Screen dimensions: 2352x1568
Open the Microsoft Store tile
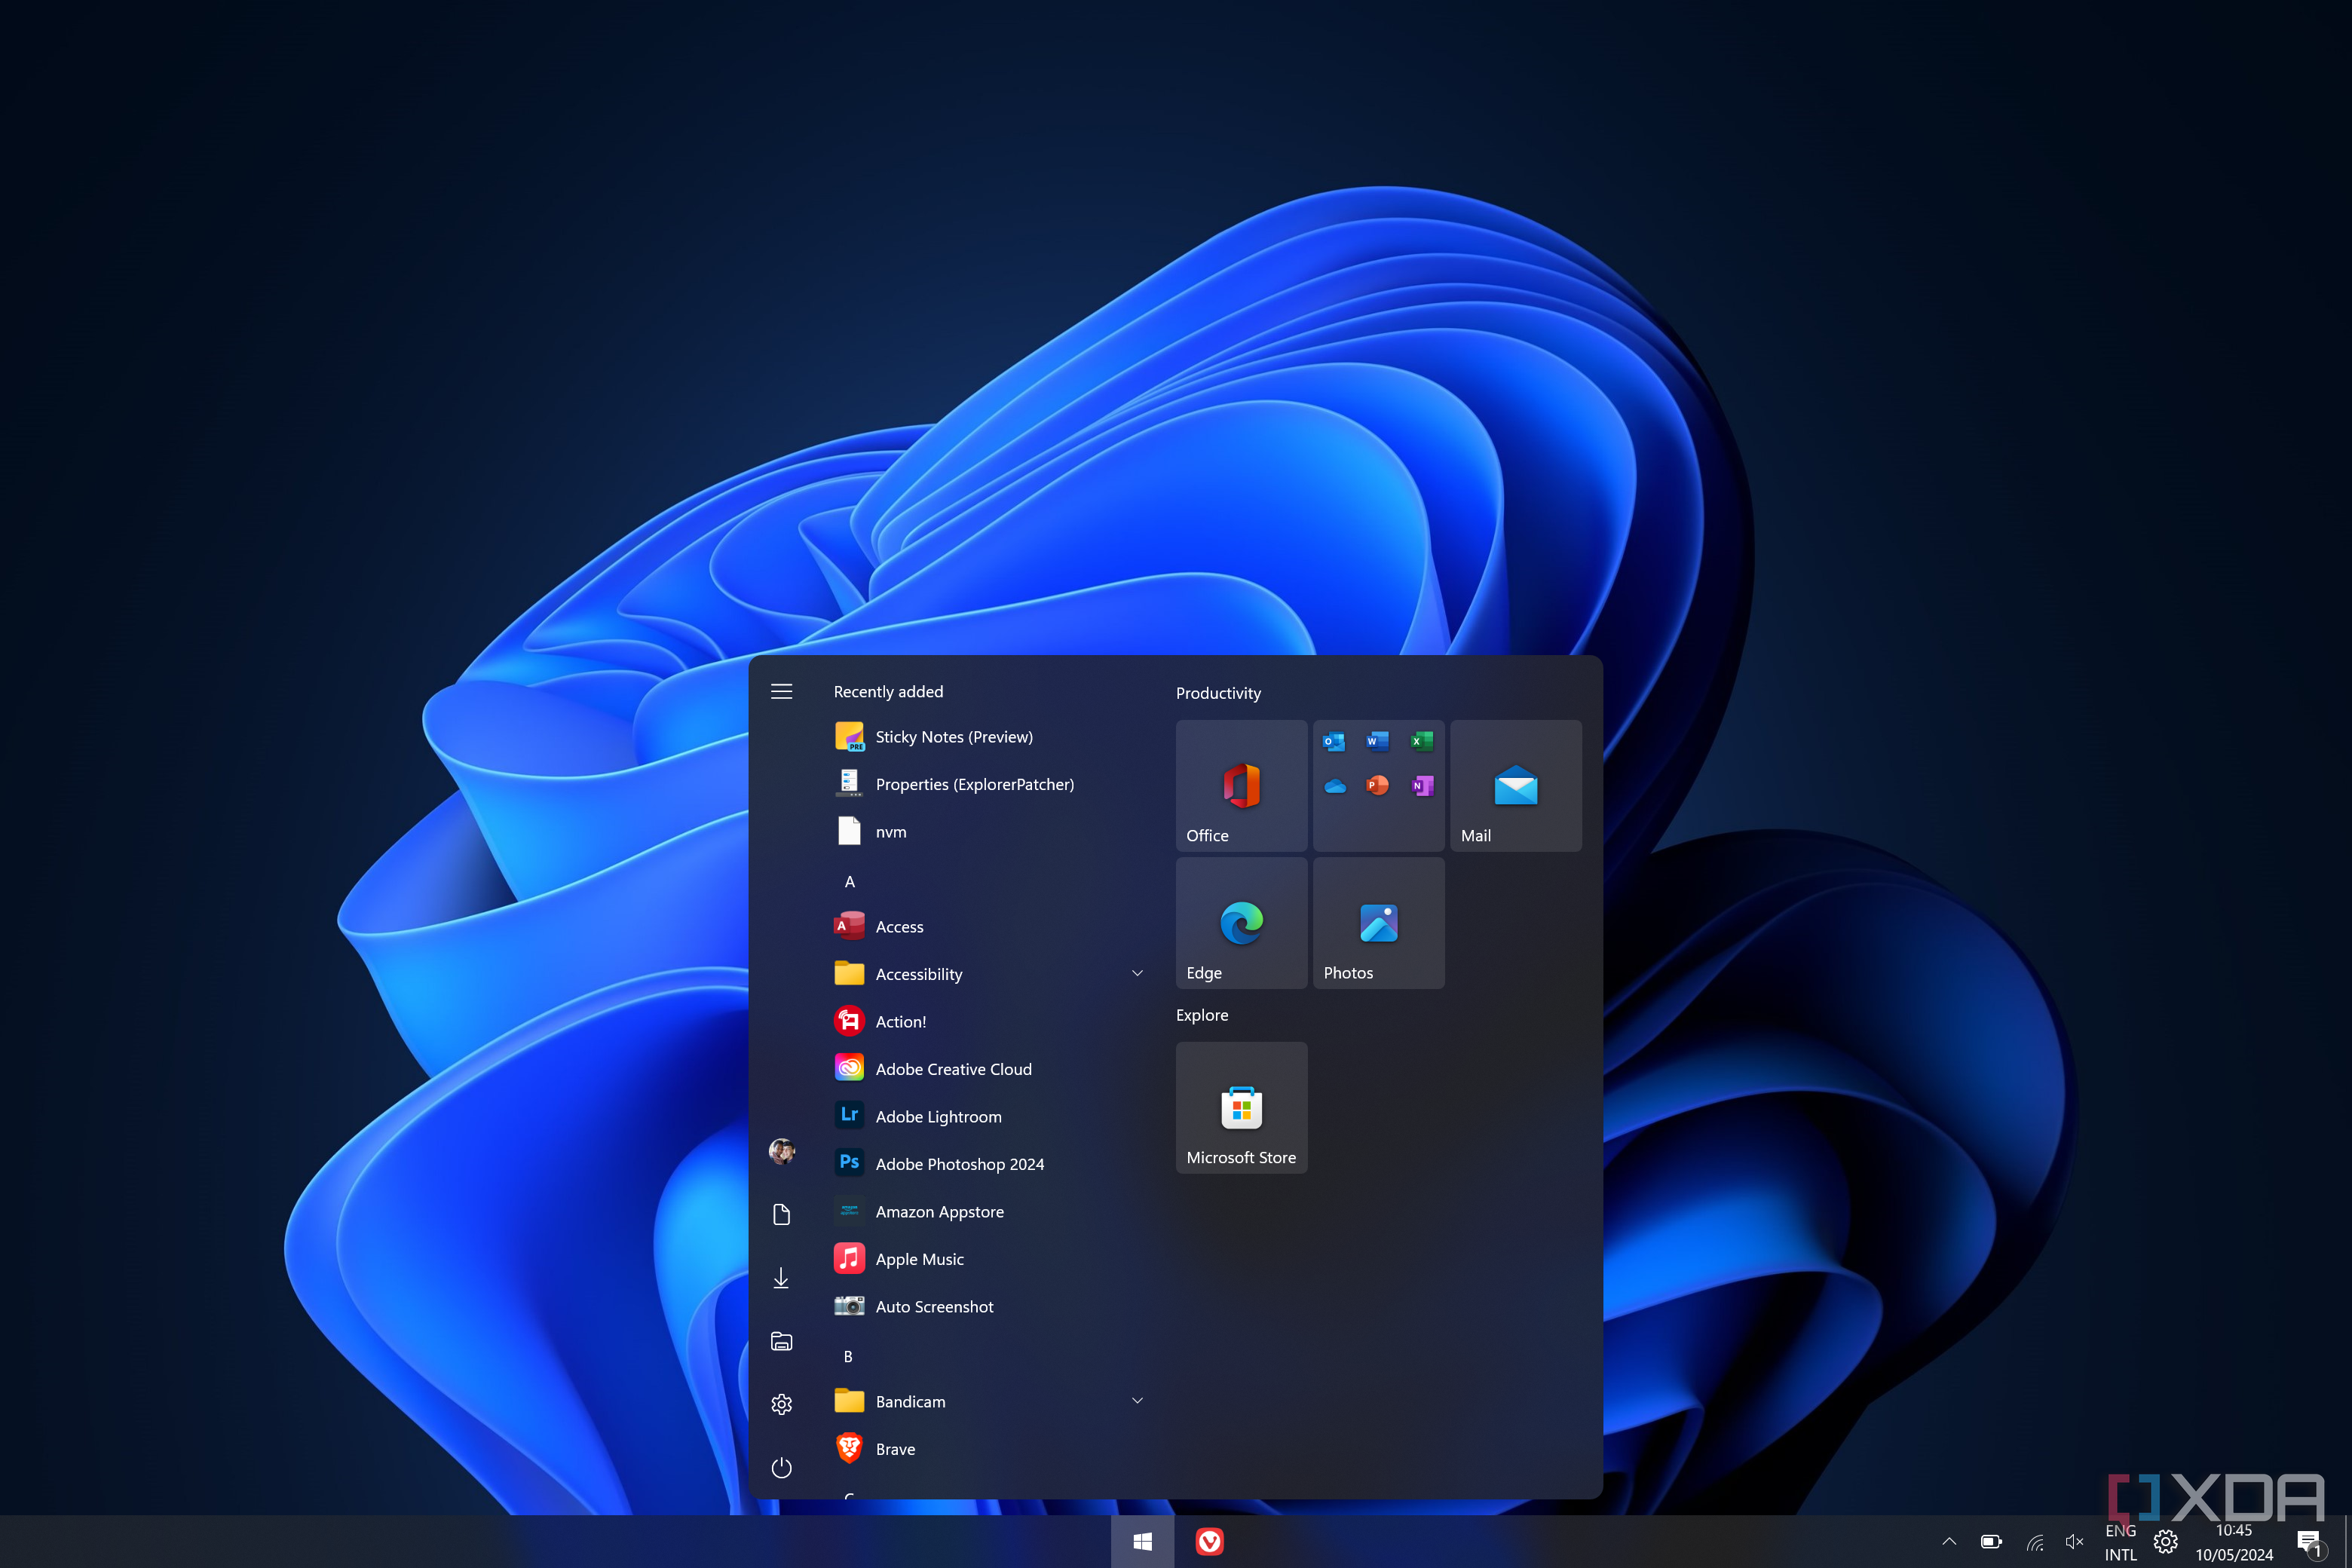[1241, 1108]
